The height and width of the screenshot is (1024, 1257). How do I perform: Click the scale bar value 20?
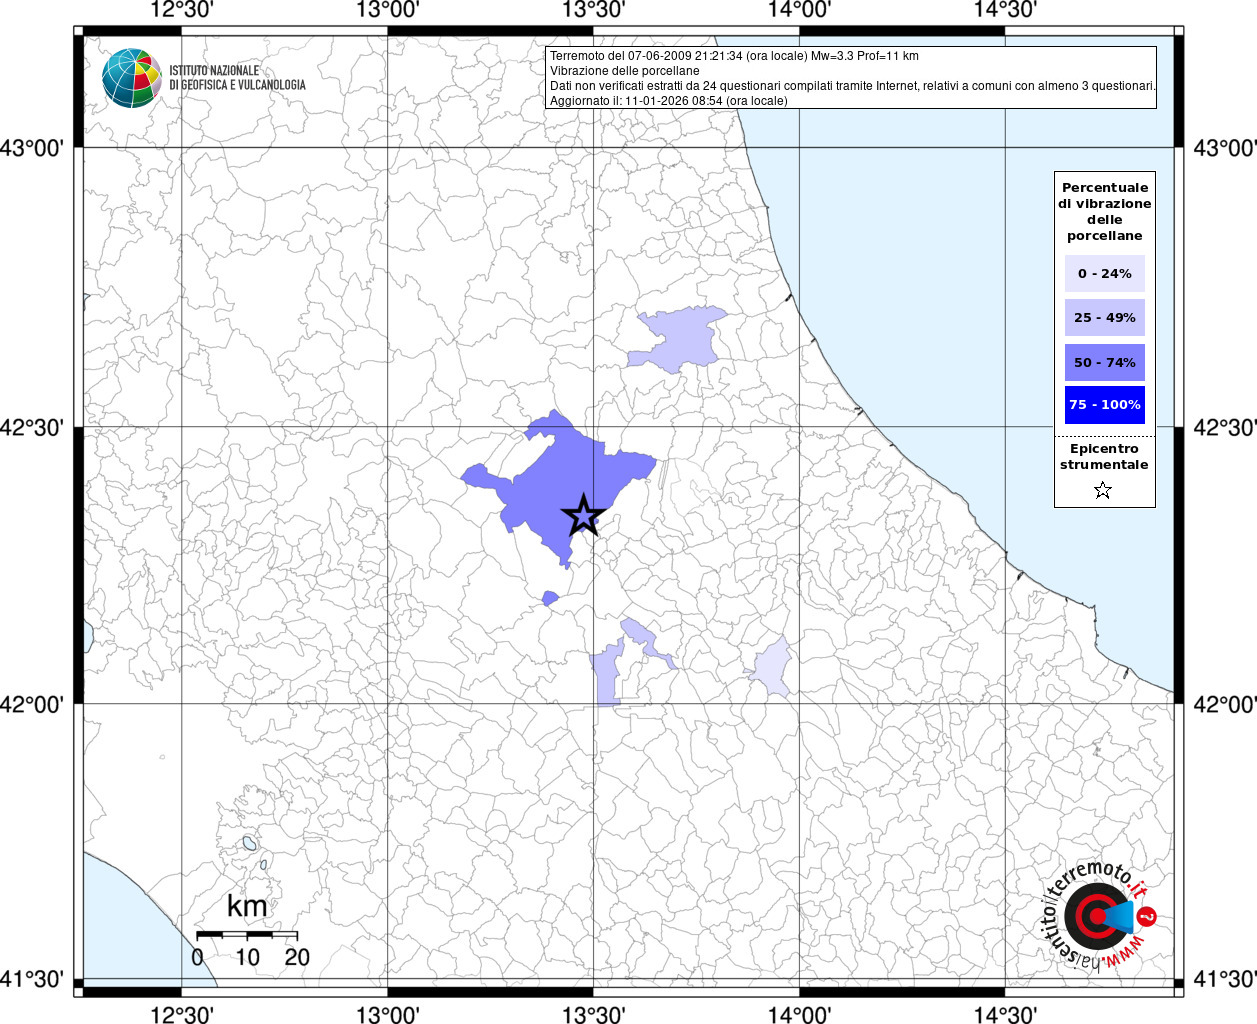point(297,957)
